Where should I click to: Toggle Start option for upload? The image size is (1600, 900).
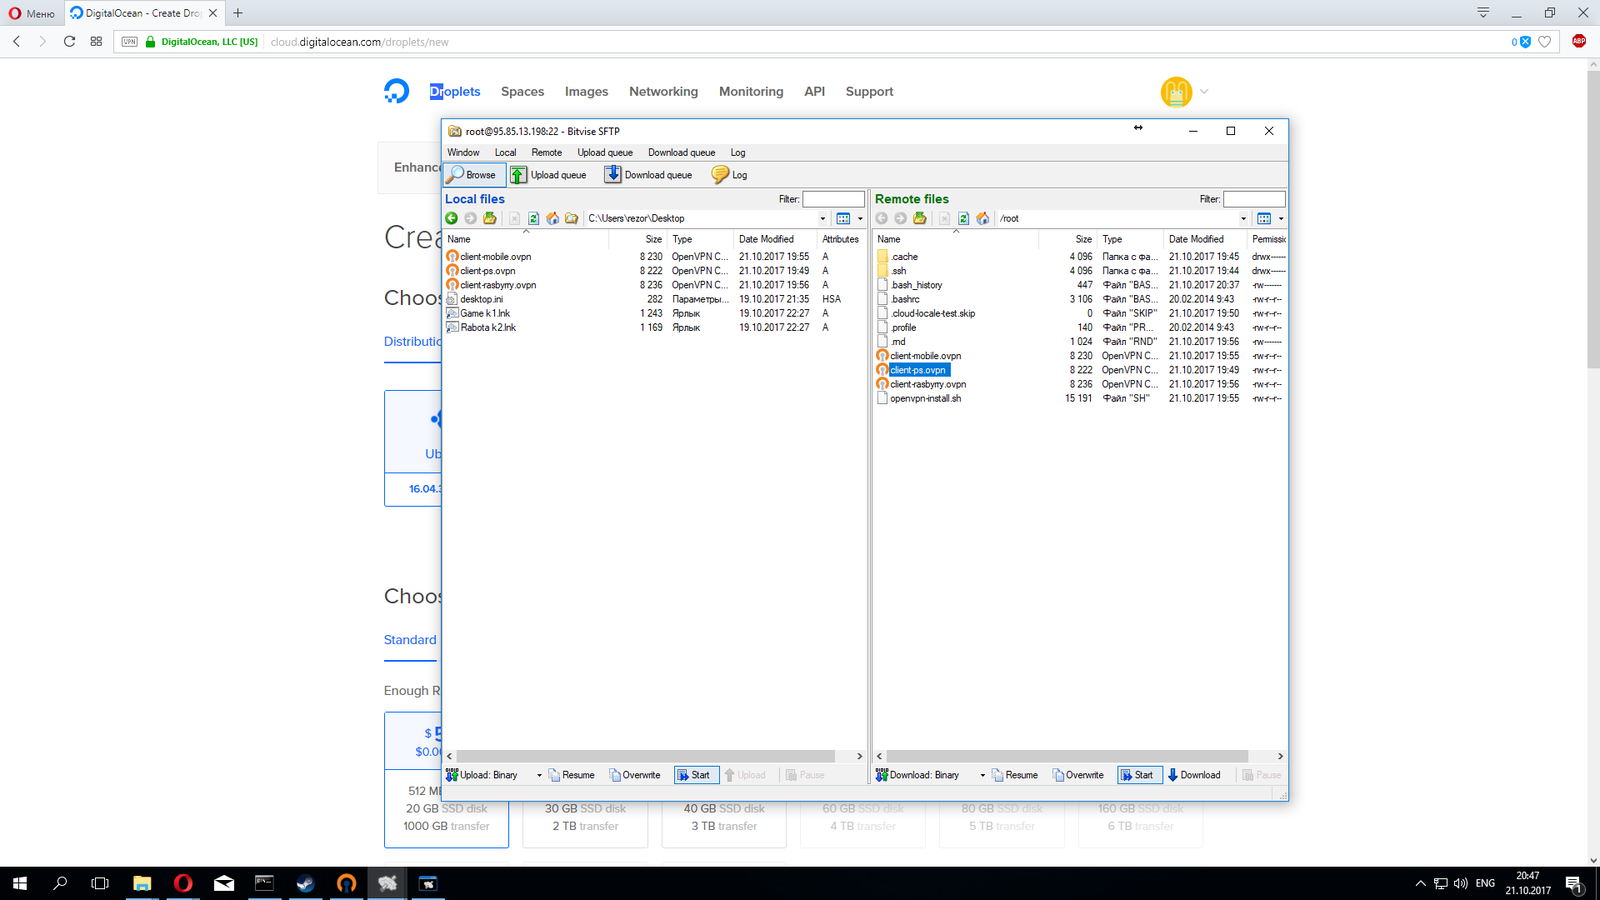[x=695, y=775]
